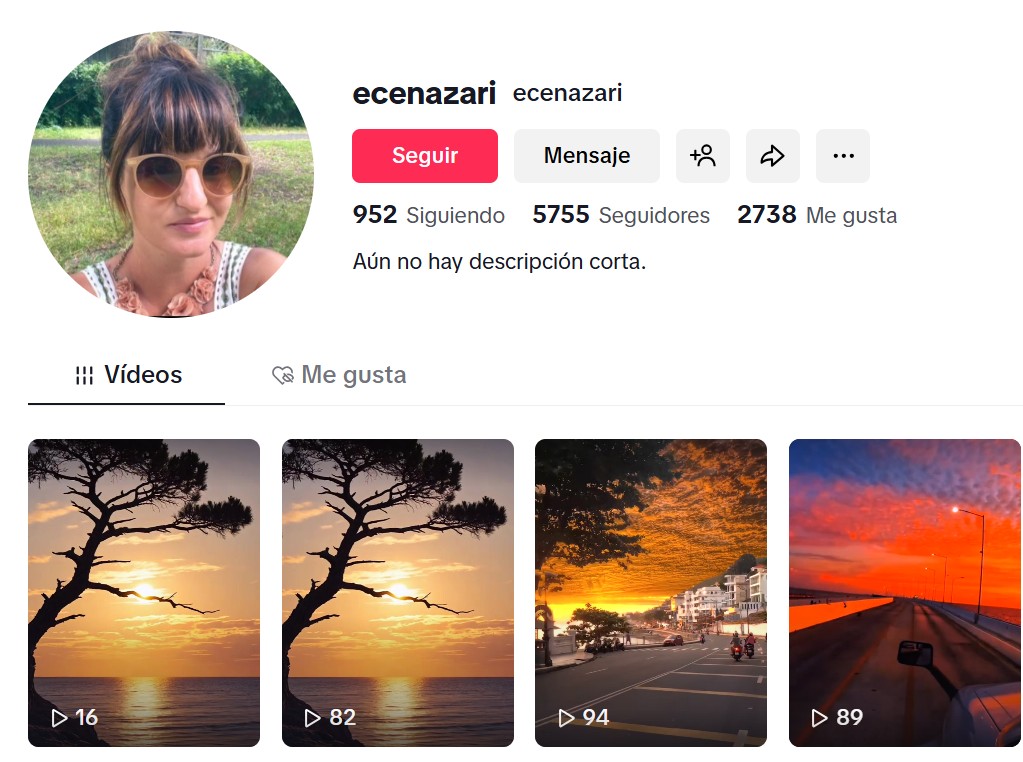
Task: Click the locked heart icon beside Me gusta
Action: pos(283,375)
